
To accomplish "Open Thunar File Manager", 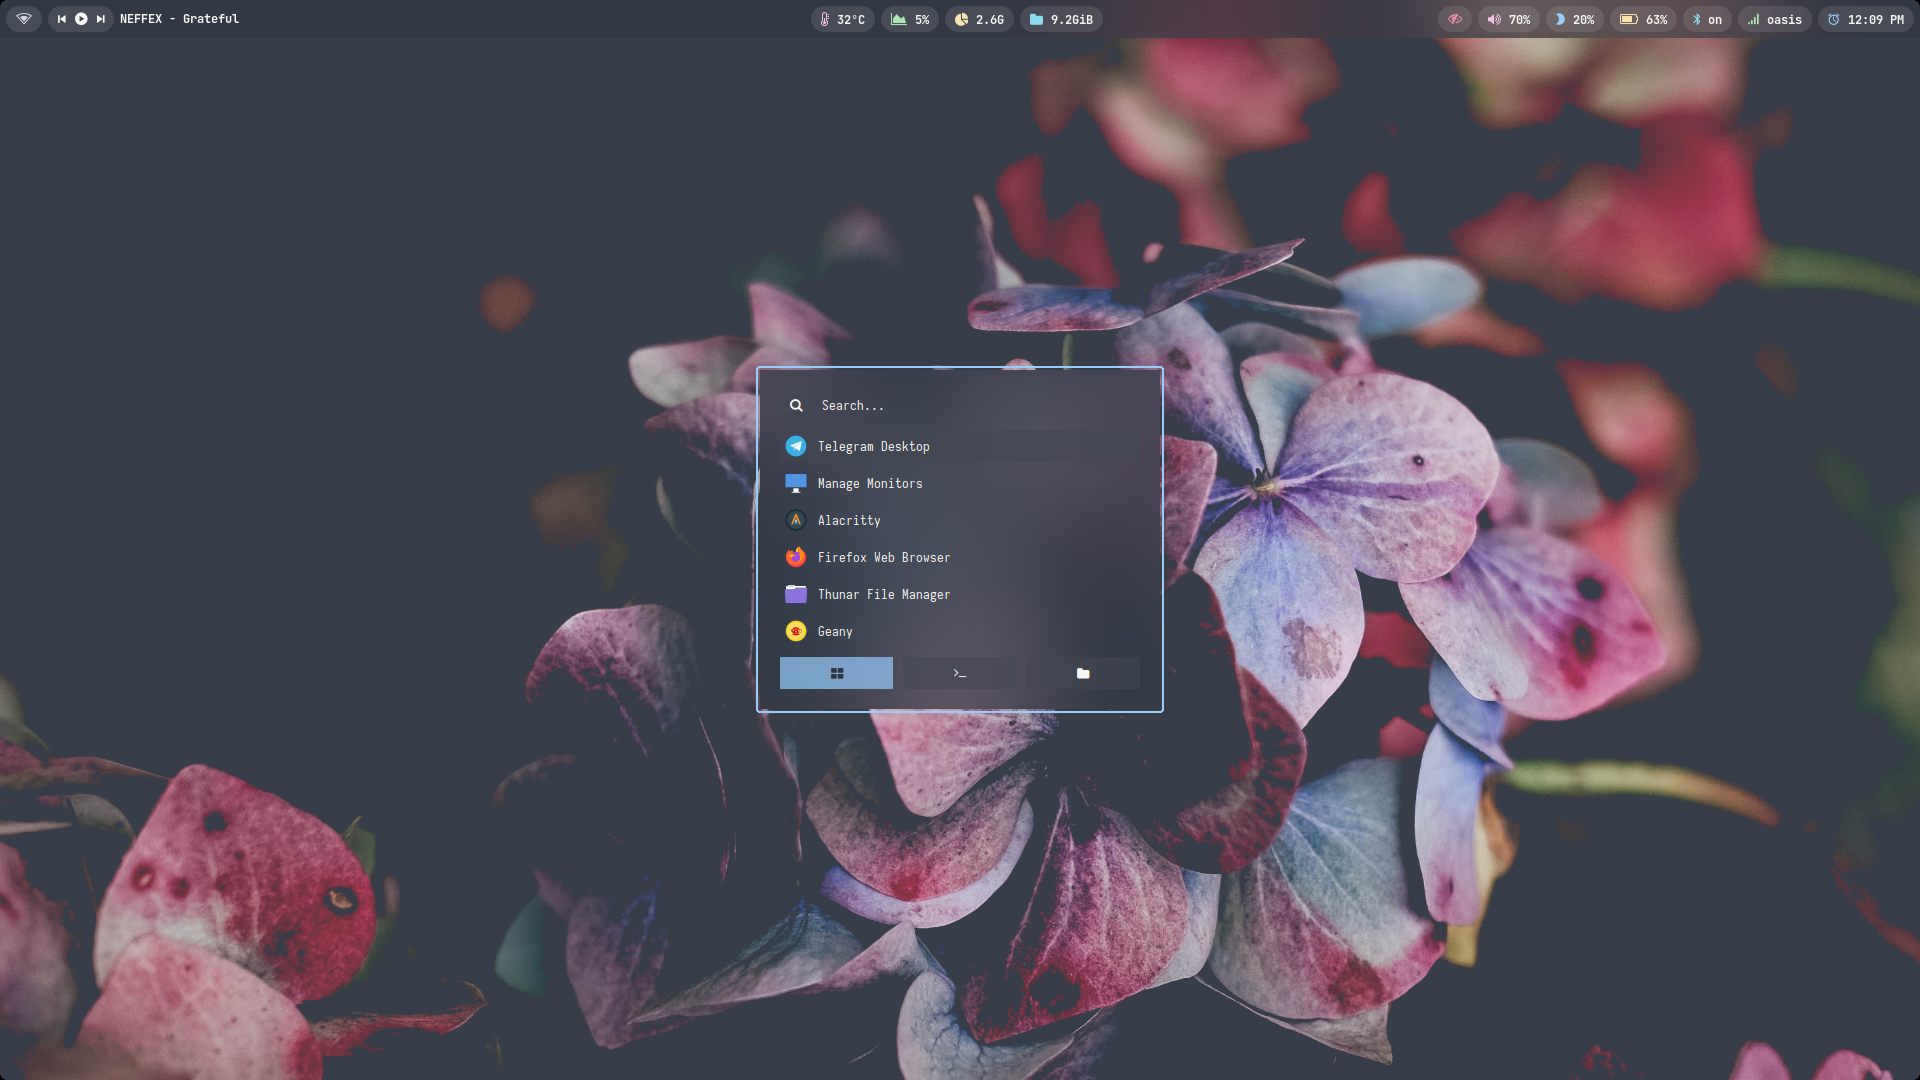I will (883, 594).
